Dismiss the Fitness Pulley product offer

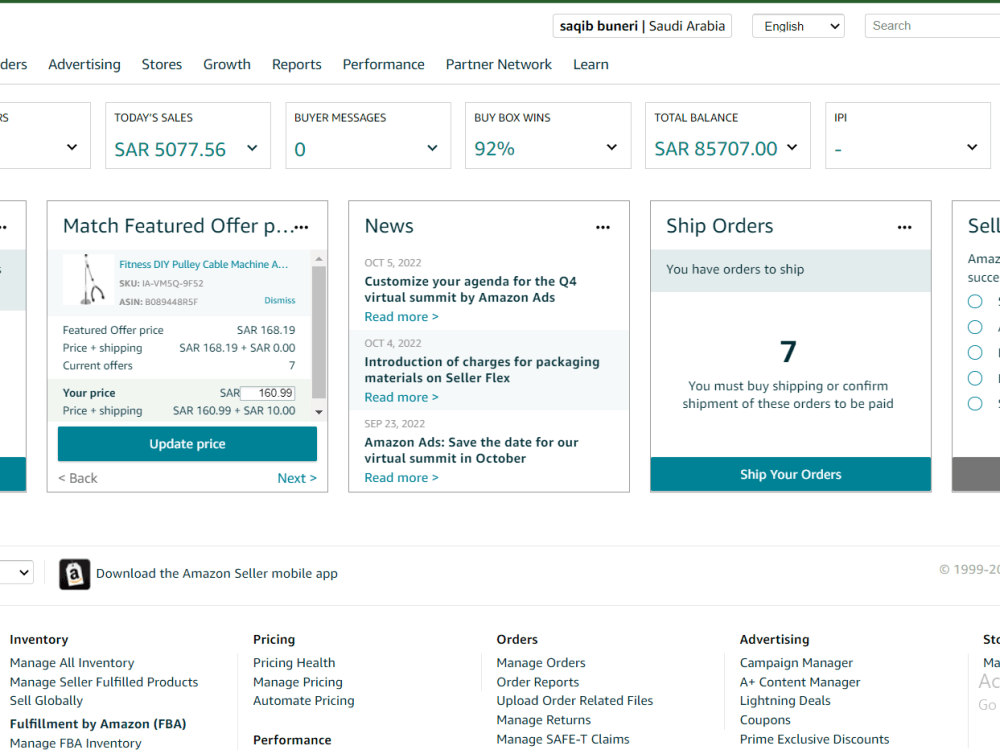(280, 300)
